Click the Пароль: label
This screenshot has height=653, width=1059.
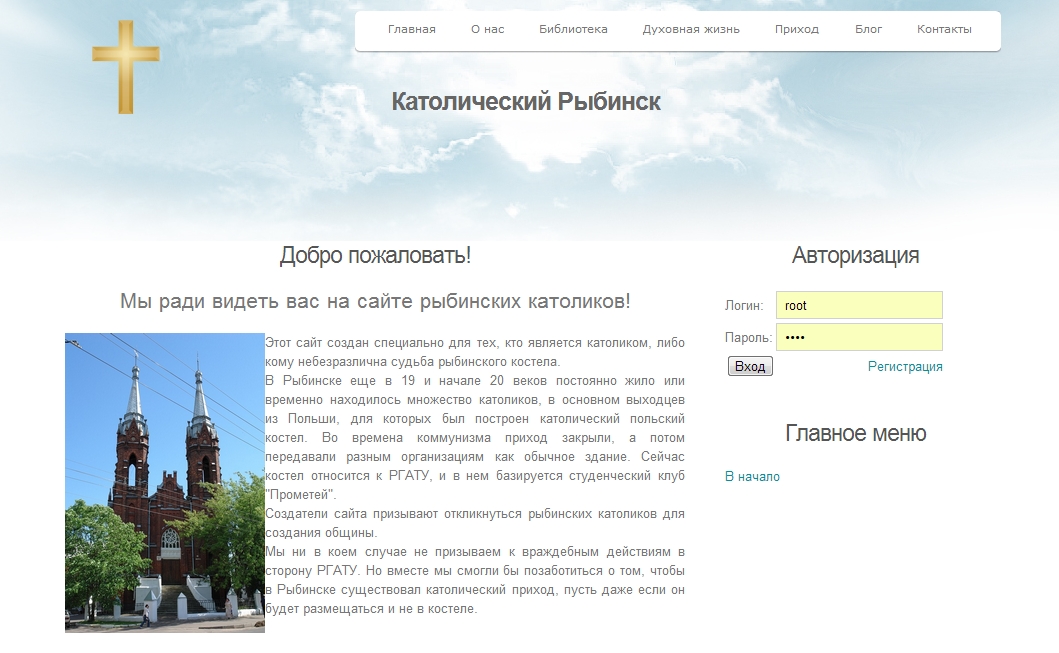click(x=748, y=338)
